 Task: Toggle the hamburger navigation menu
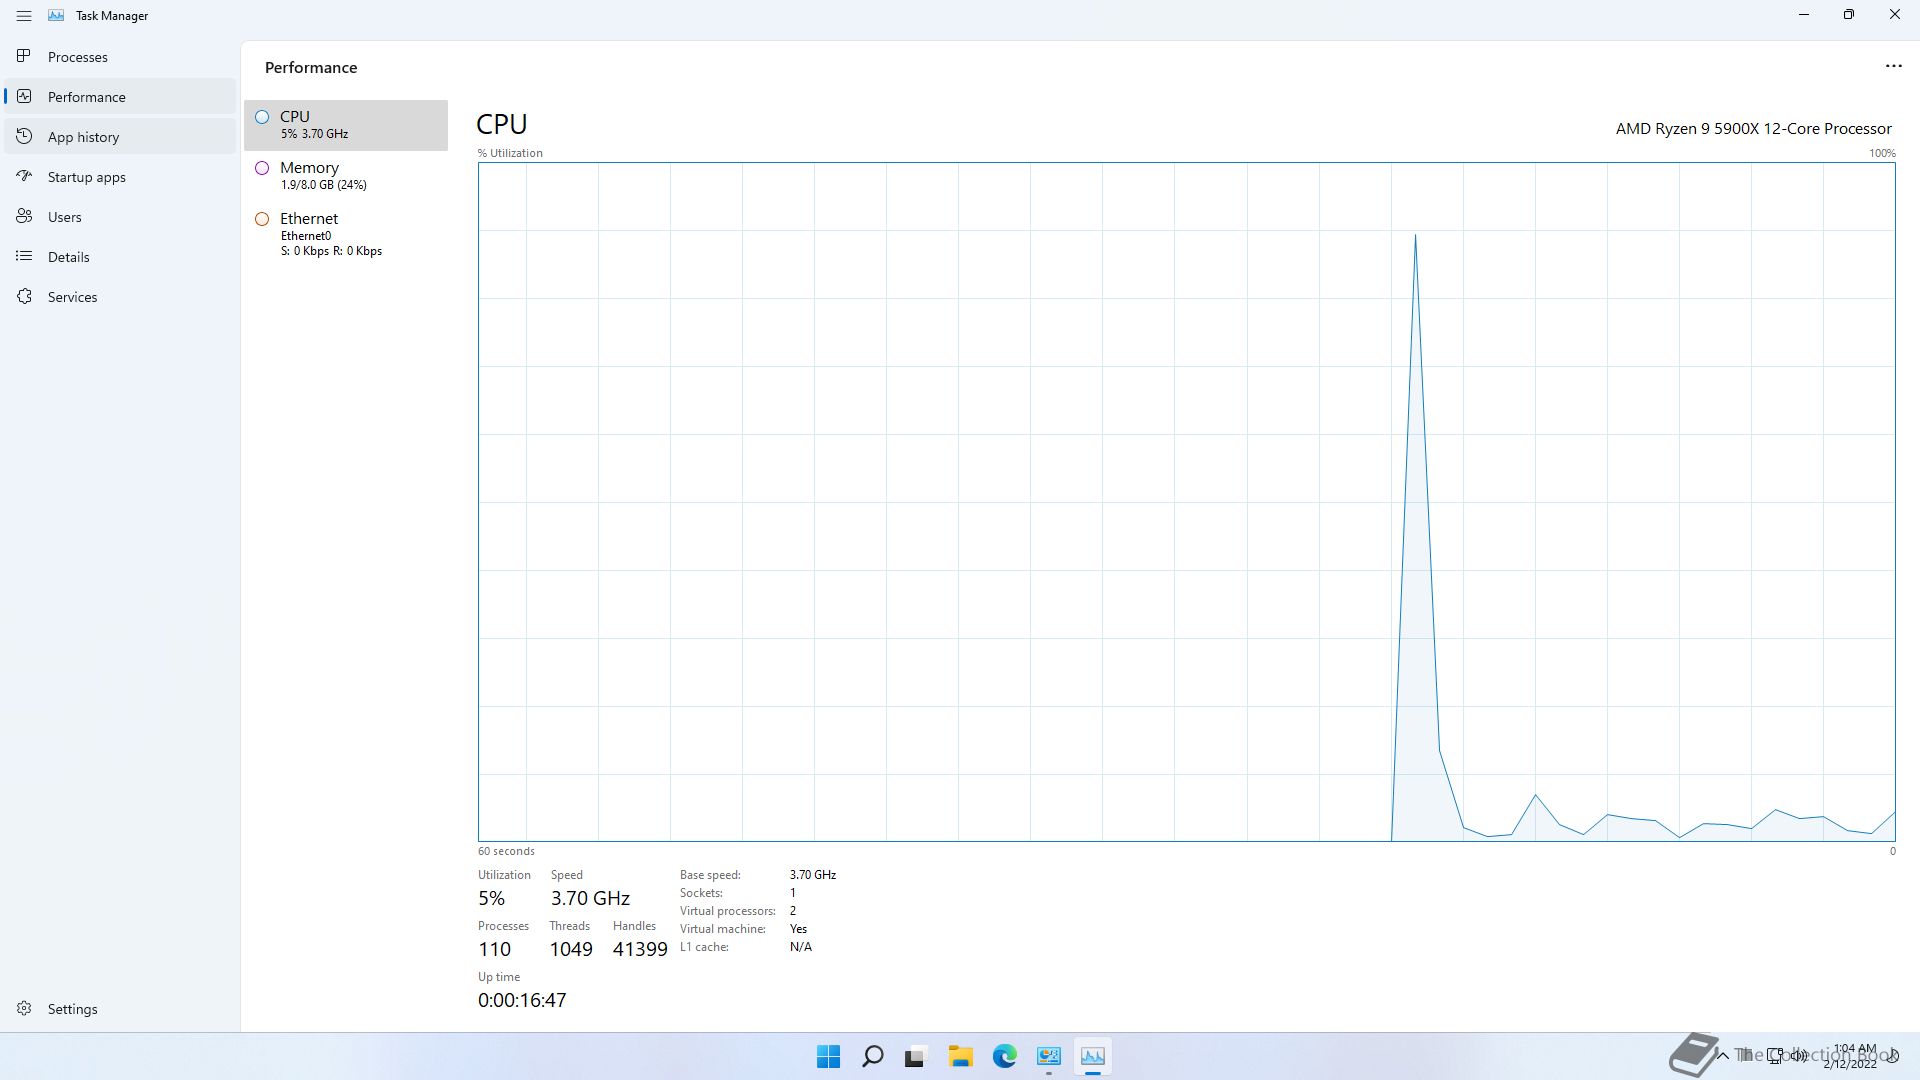[24, 16]
